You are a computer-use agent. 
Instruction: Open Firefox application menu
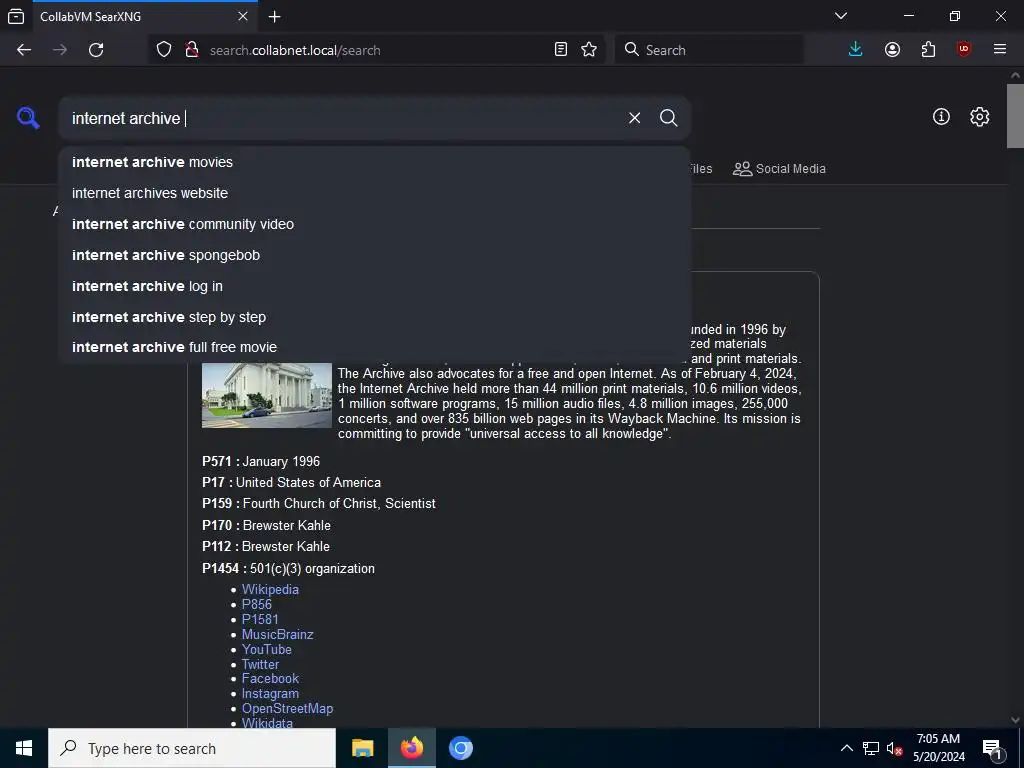point(1000,50)
